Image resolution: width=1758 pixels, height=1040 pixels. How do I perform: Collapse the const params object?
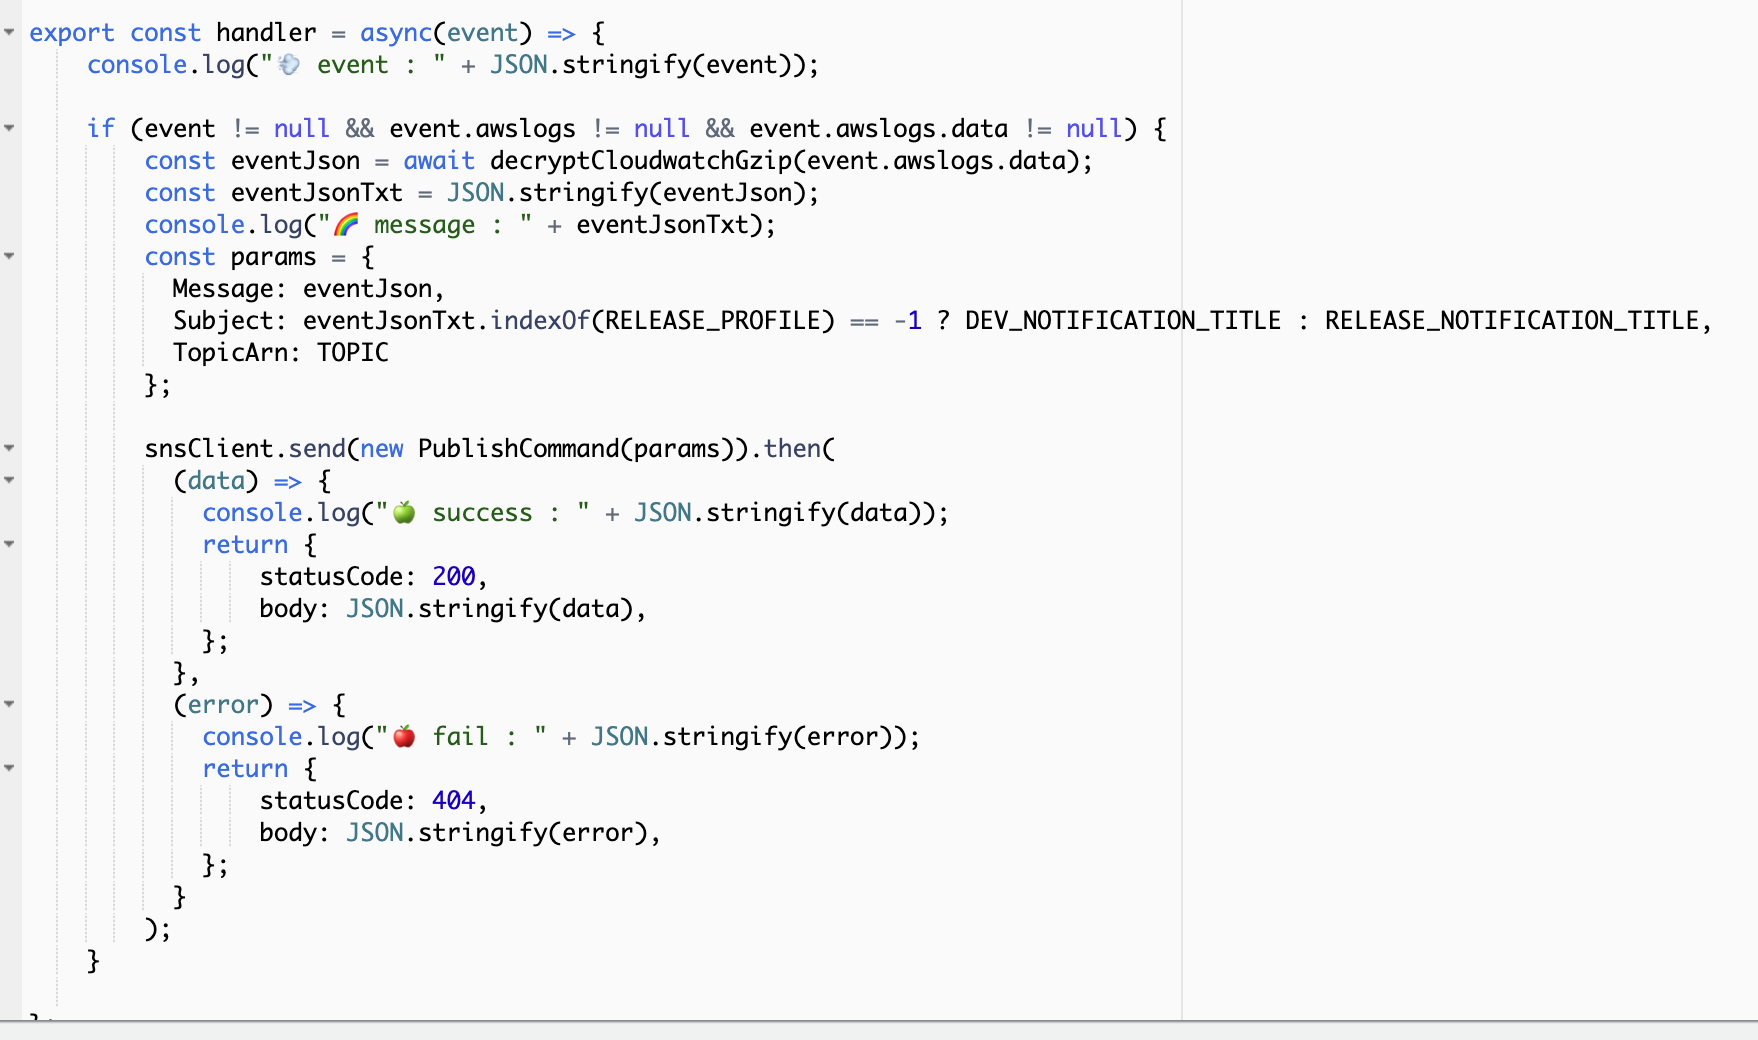pyautogui.click(x=9, y=256)
